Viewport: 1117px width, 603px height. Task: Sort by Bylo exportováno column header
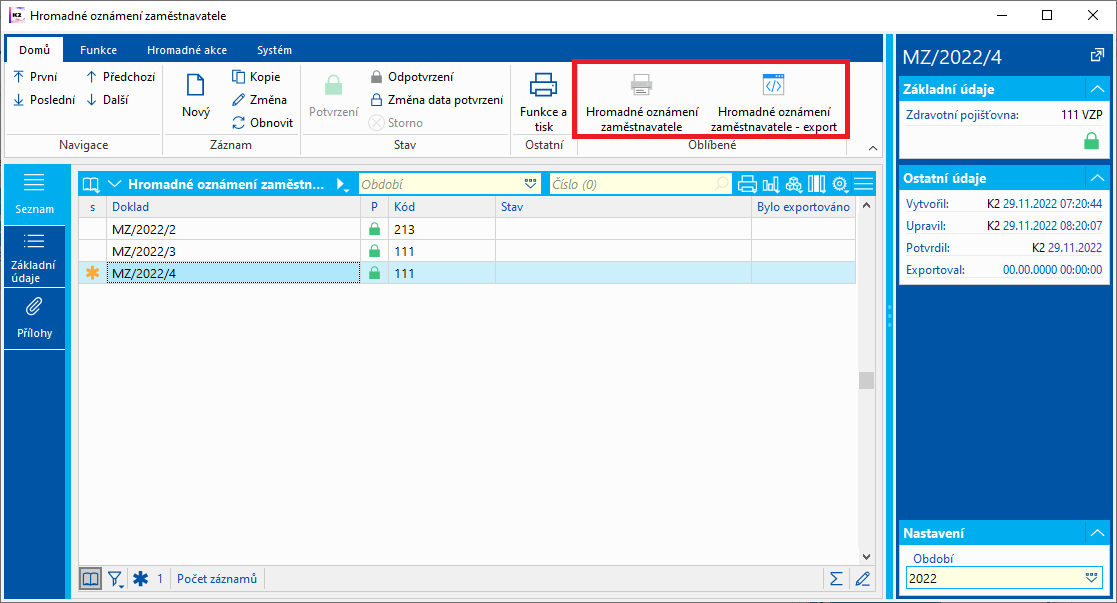point(804,207)
